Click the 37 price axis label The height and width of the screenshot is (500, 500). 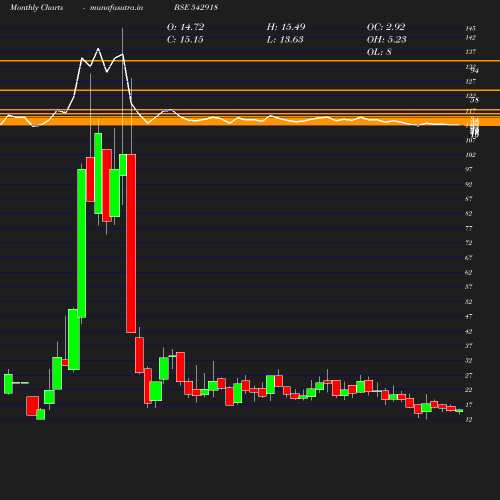[x=469, y=346]
